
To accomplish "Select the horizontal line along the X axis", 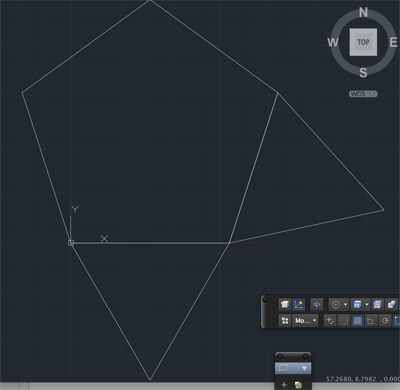I will coord(150,243).
